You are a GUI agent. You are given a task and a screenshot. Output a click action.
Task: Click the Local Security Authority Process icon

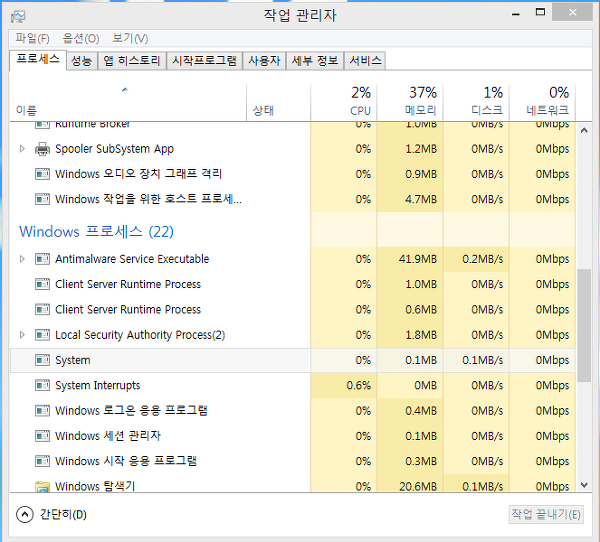tap(42, 335)
